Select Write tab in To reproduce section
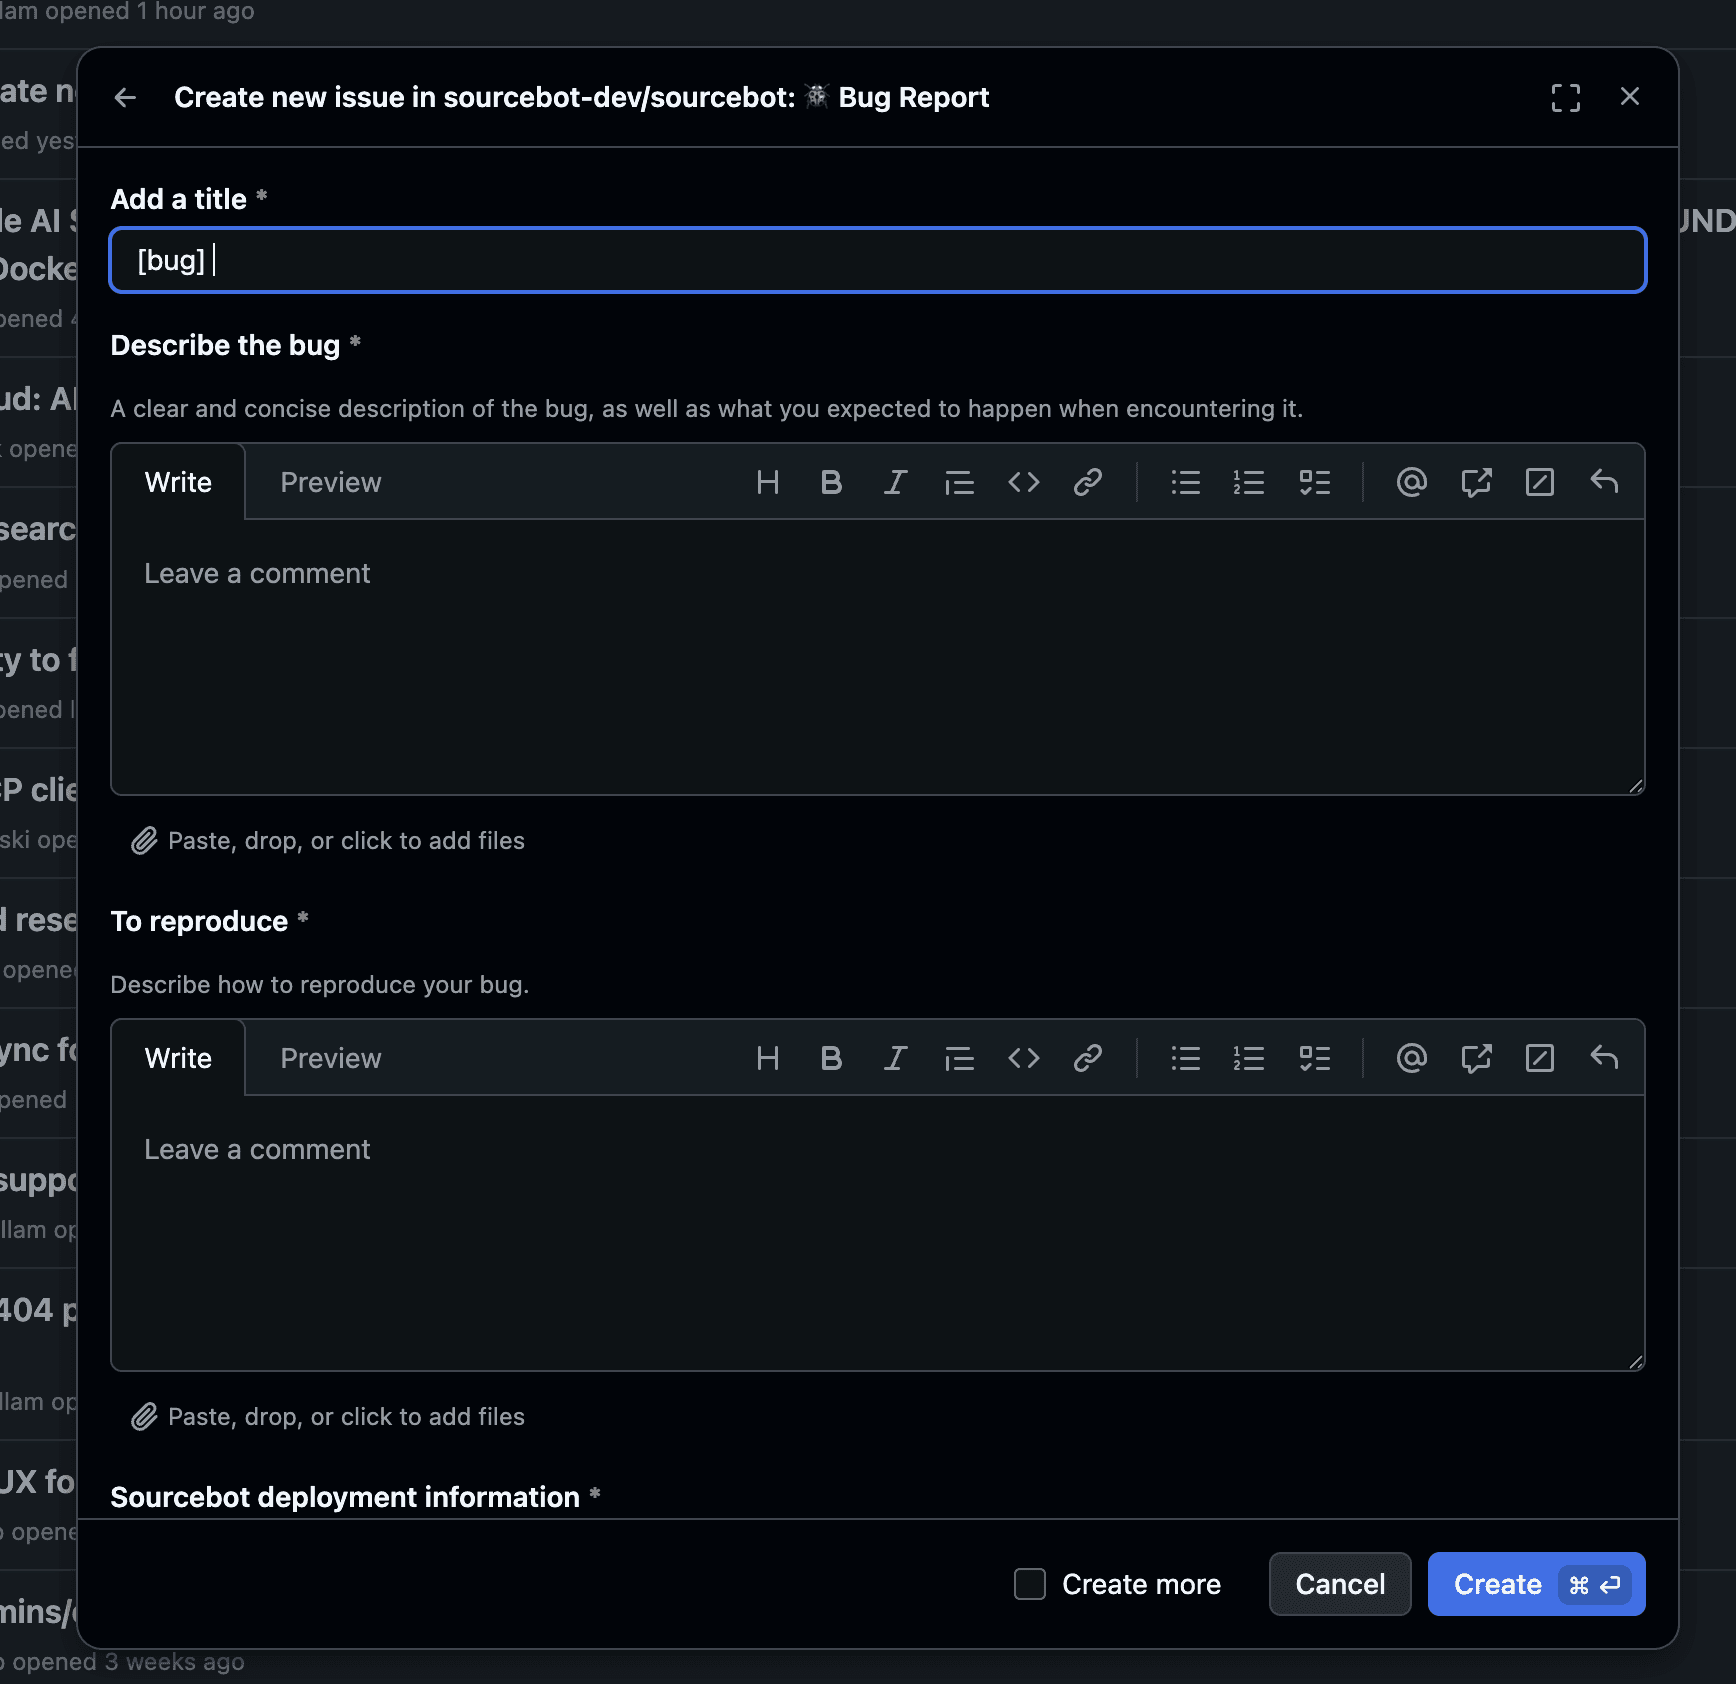 [178, 1058]
